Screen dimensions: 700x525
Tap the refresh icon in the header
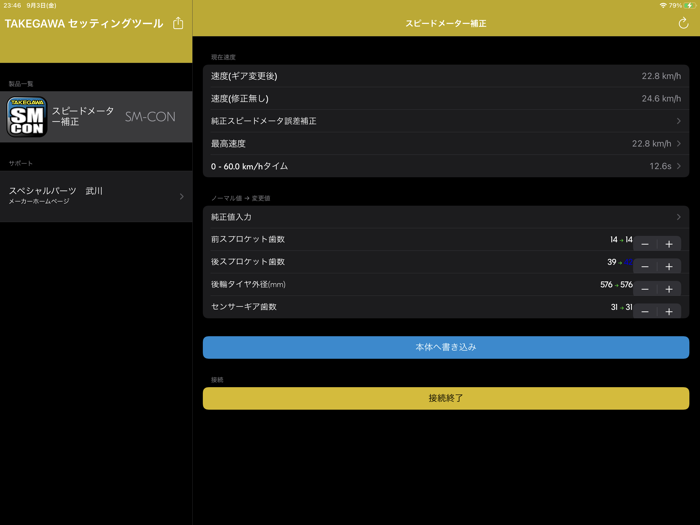point(683,23)
